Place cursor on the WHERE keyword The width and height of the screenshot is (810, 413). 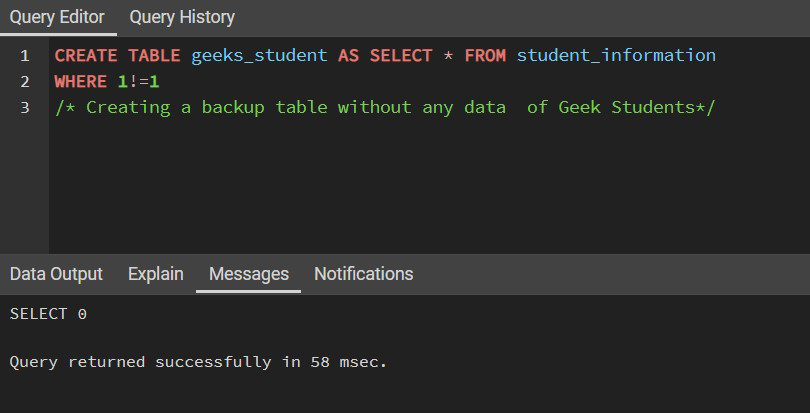tap(80, 81)
